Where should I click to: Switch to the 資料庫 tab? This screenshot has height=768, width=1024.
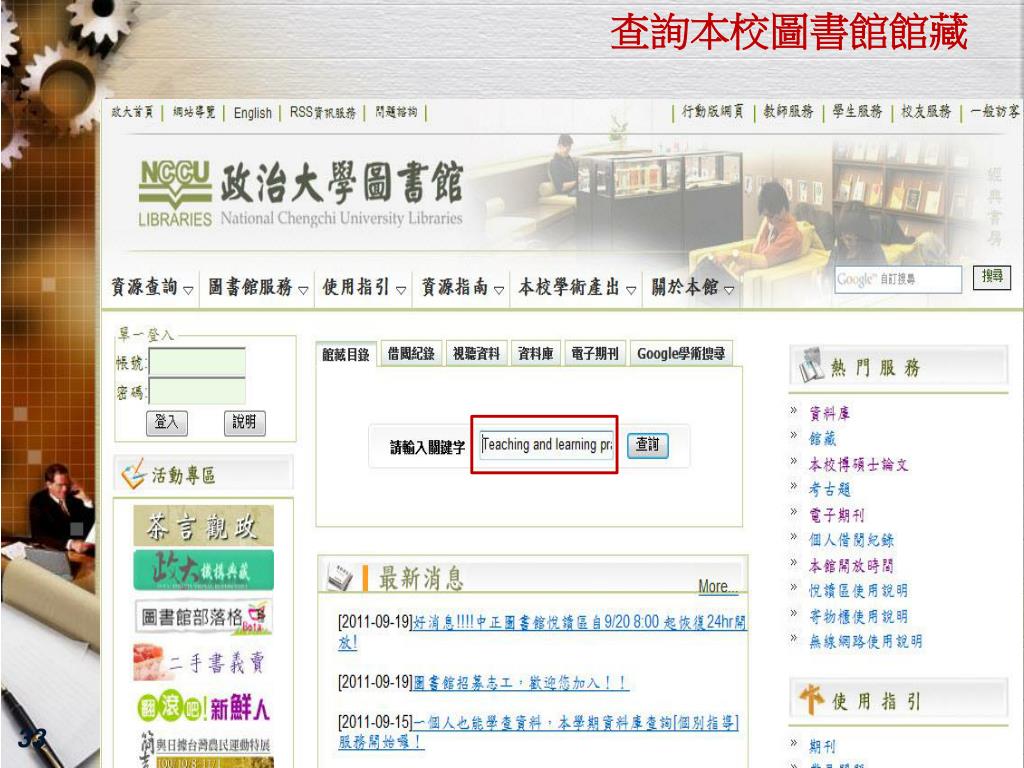pyautogui.click(x=536, y=353)
